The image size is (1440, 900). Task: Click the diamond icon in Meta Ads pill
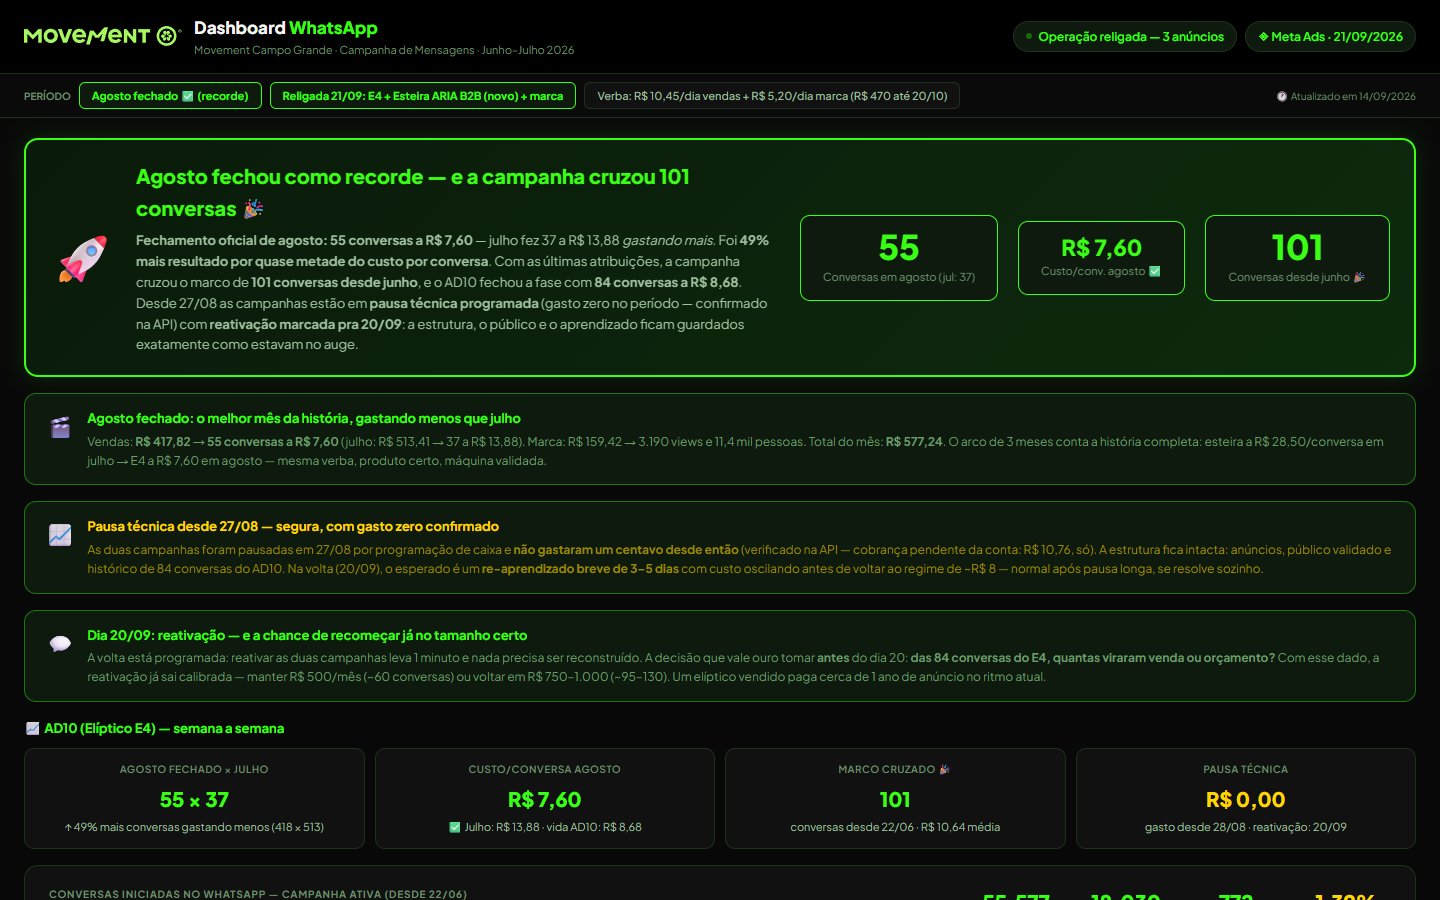pos(1263,37)
